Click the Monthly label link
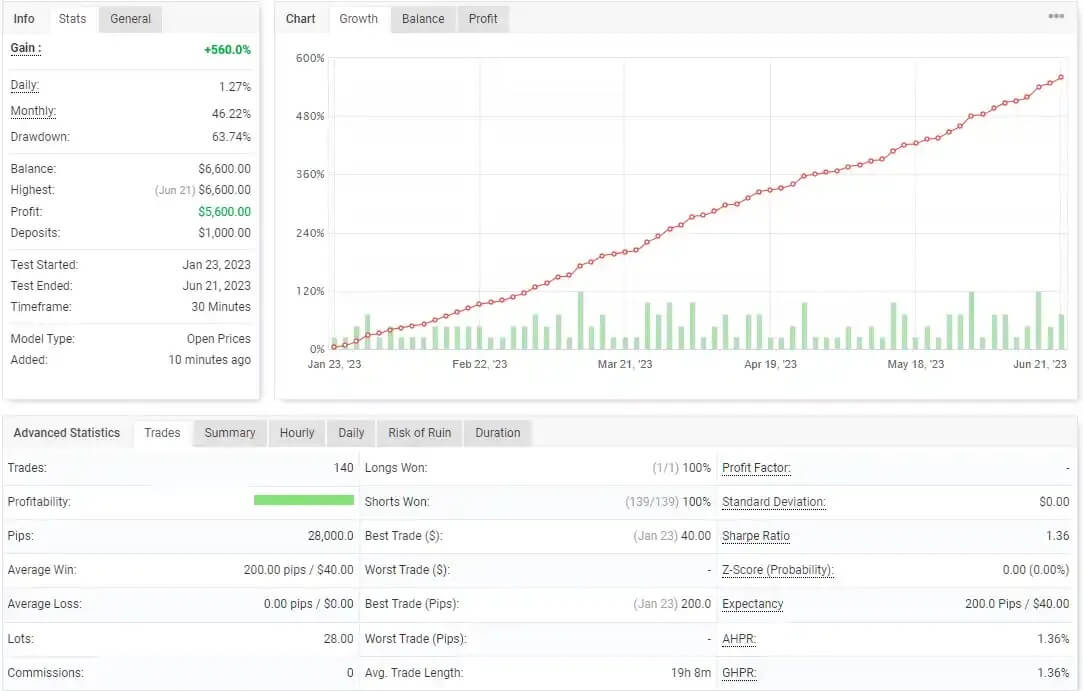 point(33,111)
